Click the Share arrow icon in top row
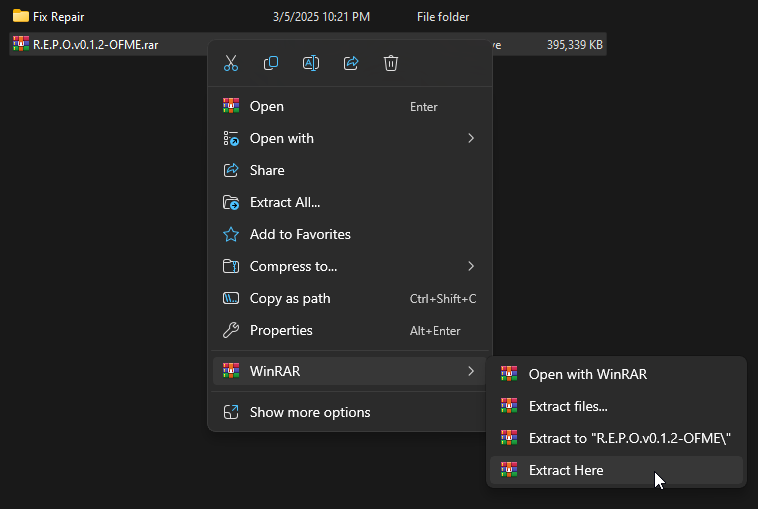This screenshot has height=509, width=758. coord(351,63)
